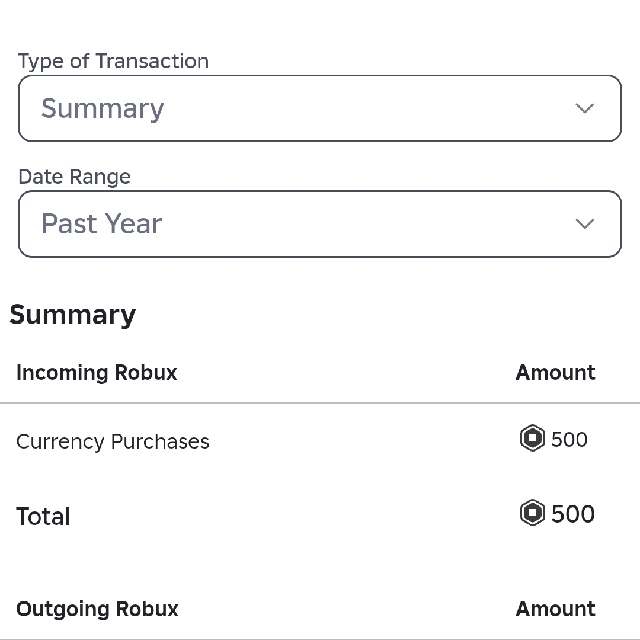
Task: Click the Incoming Robux column header
Action: [x=97, y=373]
